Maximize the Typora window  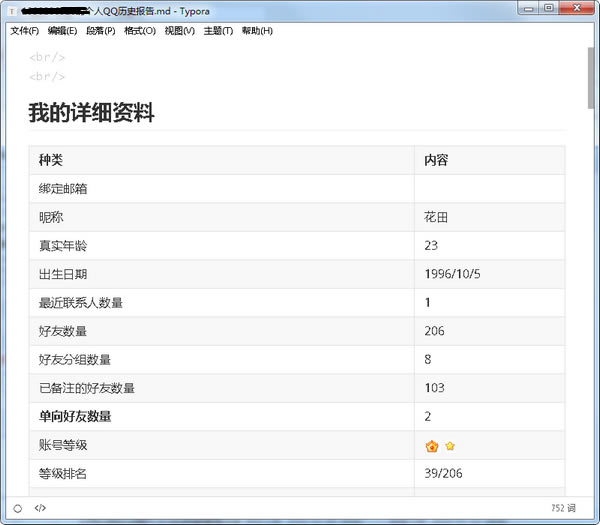pos(549,8)
